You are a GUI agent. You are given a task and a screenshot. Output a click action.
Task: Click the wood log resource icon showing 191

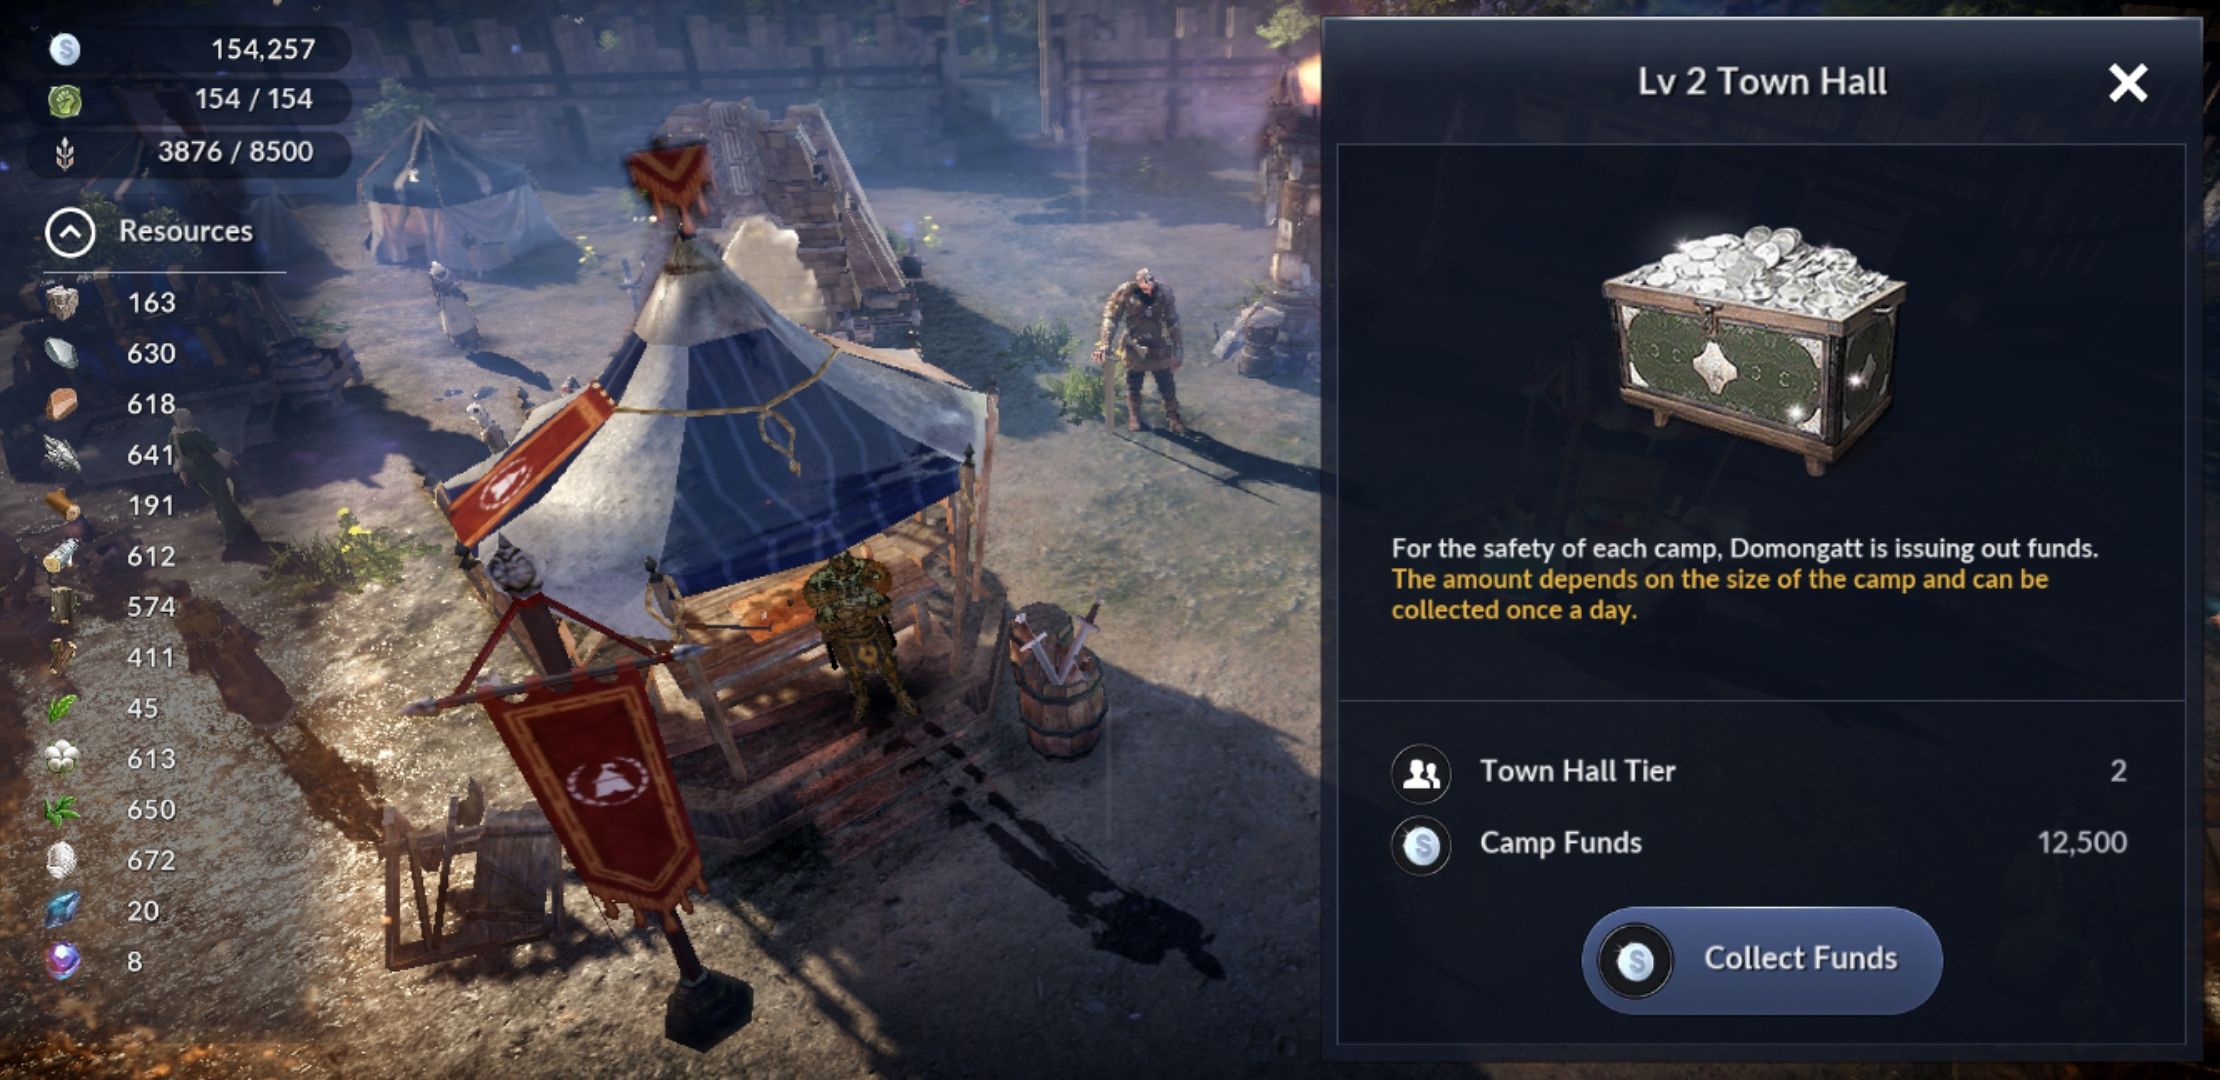click(62, 505)
